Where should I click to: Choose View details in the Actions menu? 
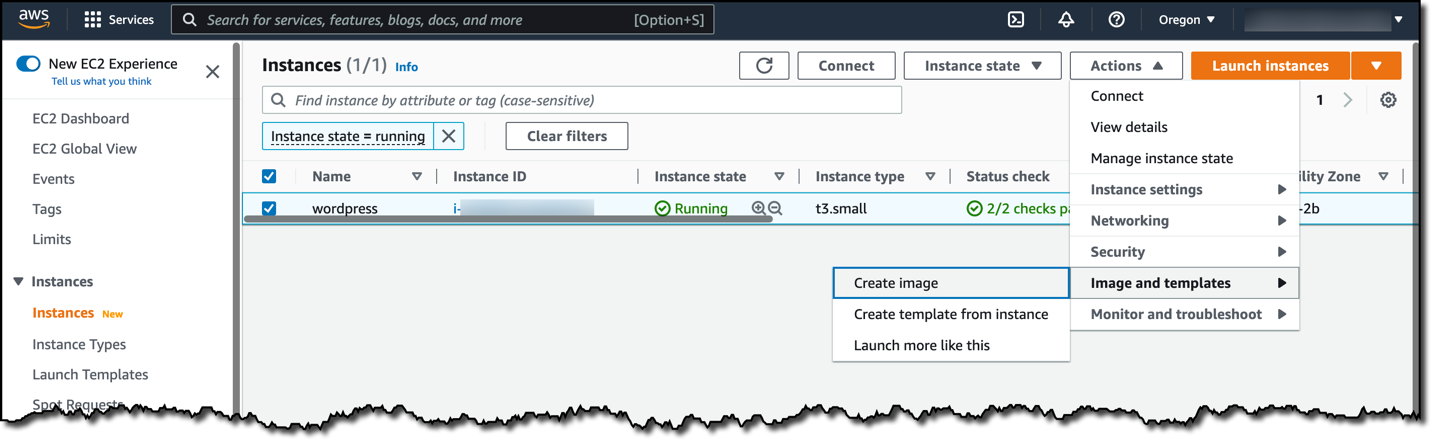(x=1184, y=127)
